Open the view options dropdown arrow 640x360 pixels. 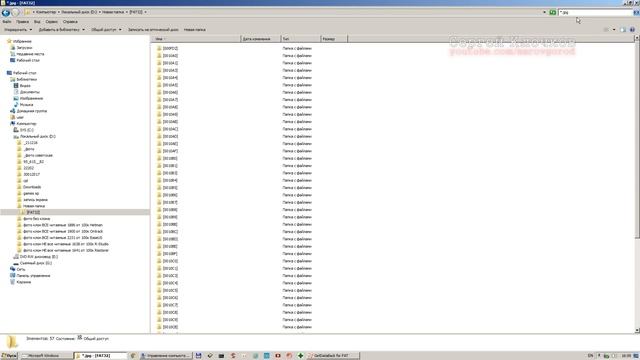coord(614,30)
